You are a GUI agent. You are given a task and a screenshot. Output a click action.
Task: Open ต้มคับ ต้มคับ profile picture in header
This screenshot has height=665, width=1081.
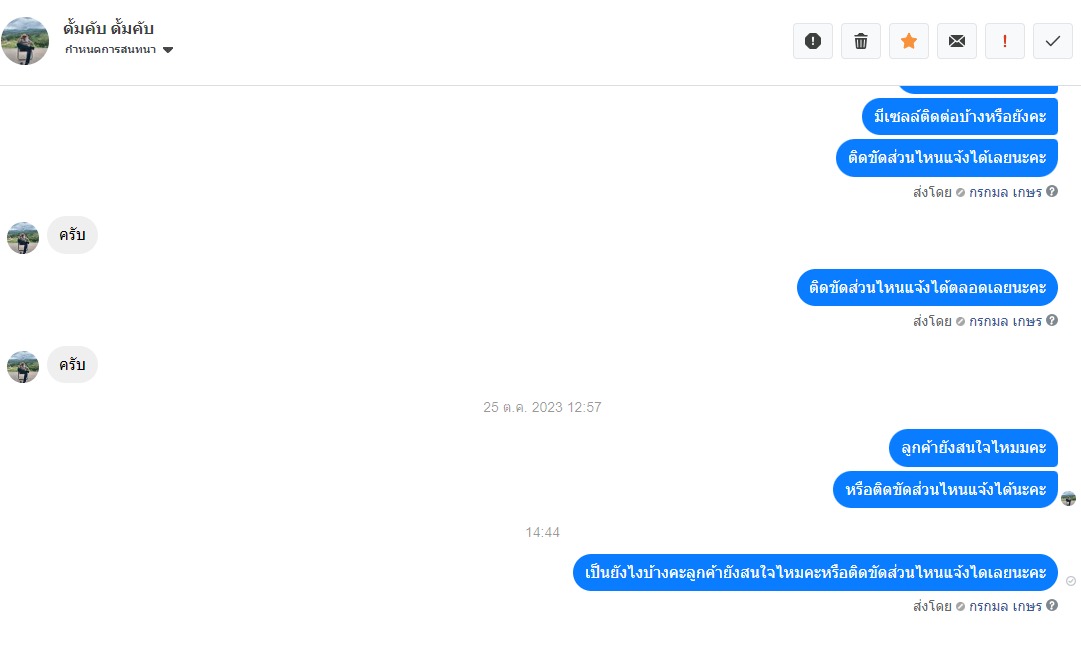[26, 41]
